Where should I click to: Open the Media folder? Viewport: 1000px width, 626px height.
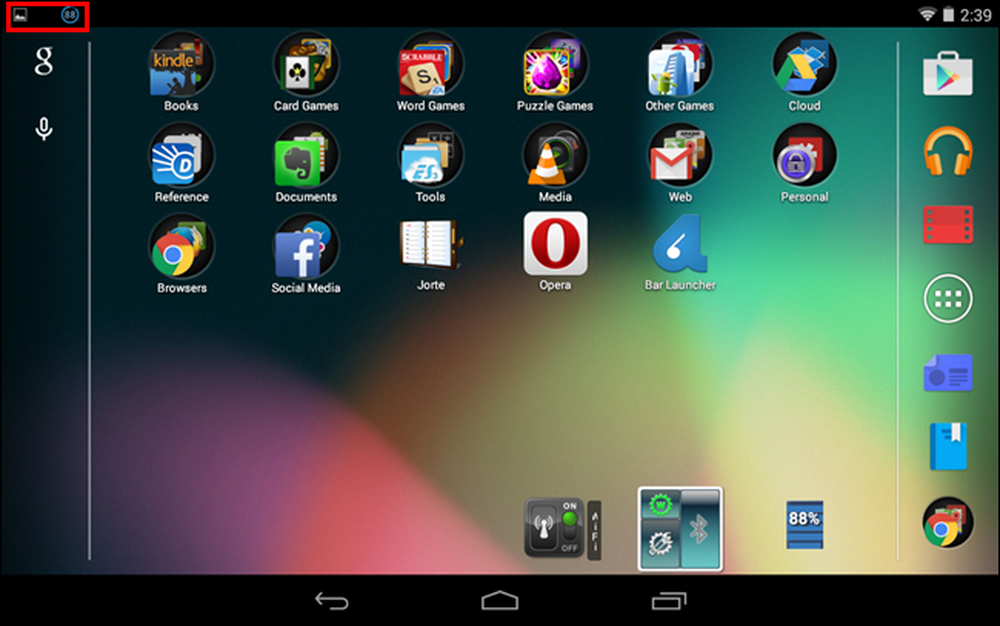pyautogui.click(x=555, y=156)
